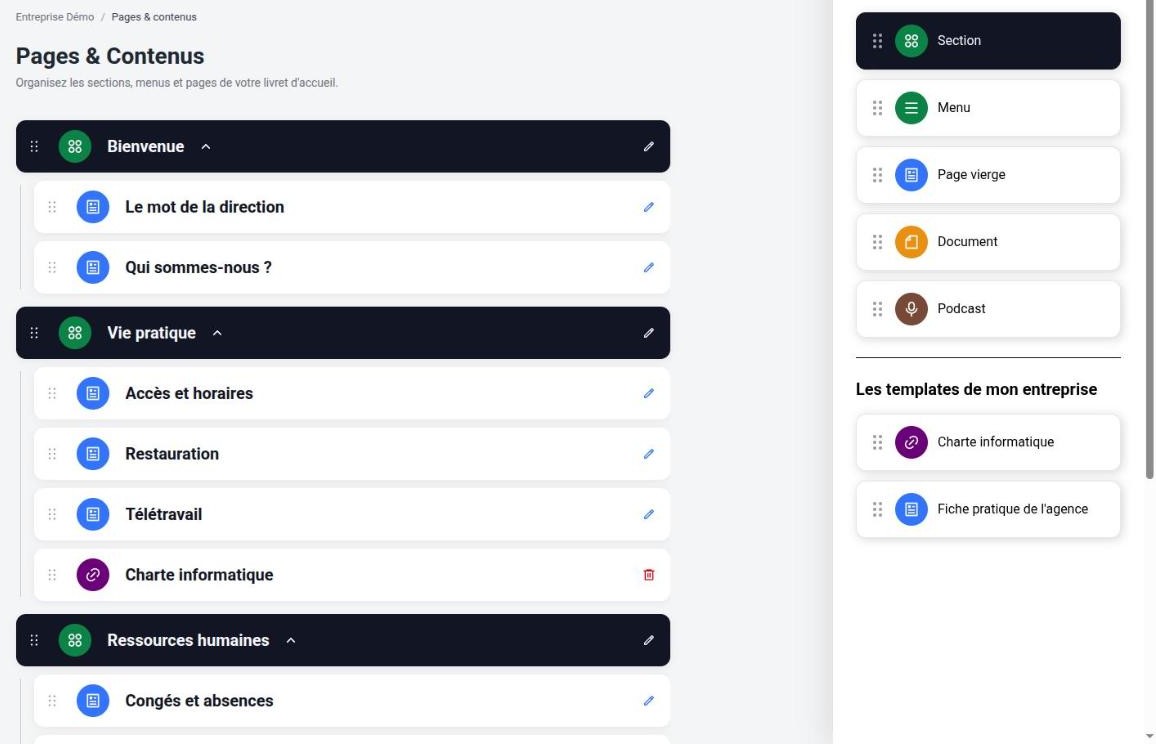Screen dimensions: 1156x744
Task: Choose the Page vierge block
Action: [988, 175]
